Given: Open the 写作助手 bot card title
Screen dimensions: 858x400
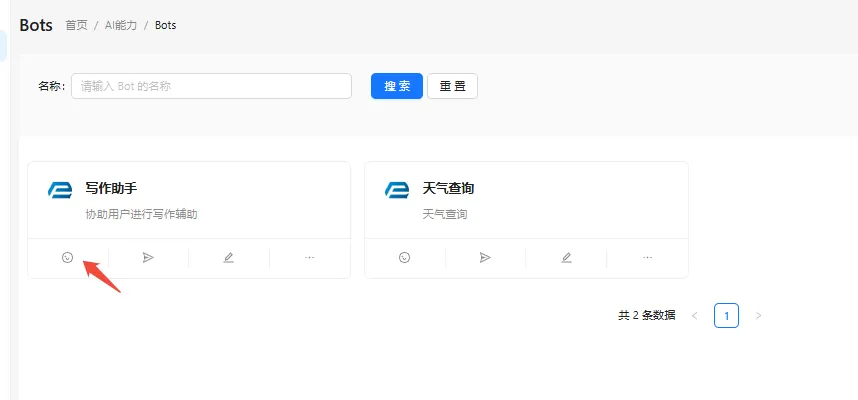Looking at the screenshot, I should point(111,188).
